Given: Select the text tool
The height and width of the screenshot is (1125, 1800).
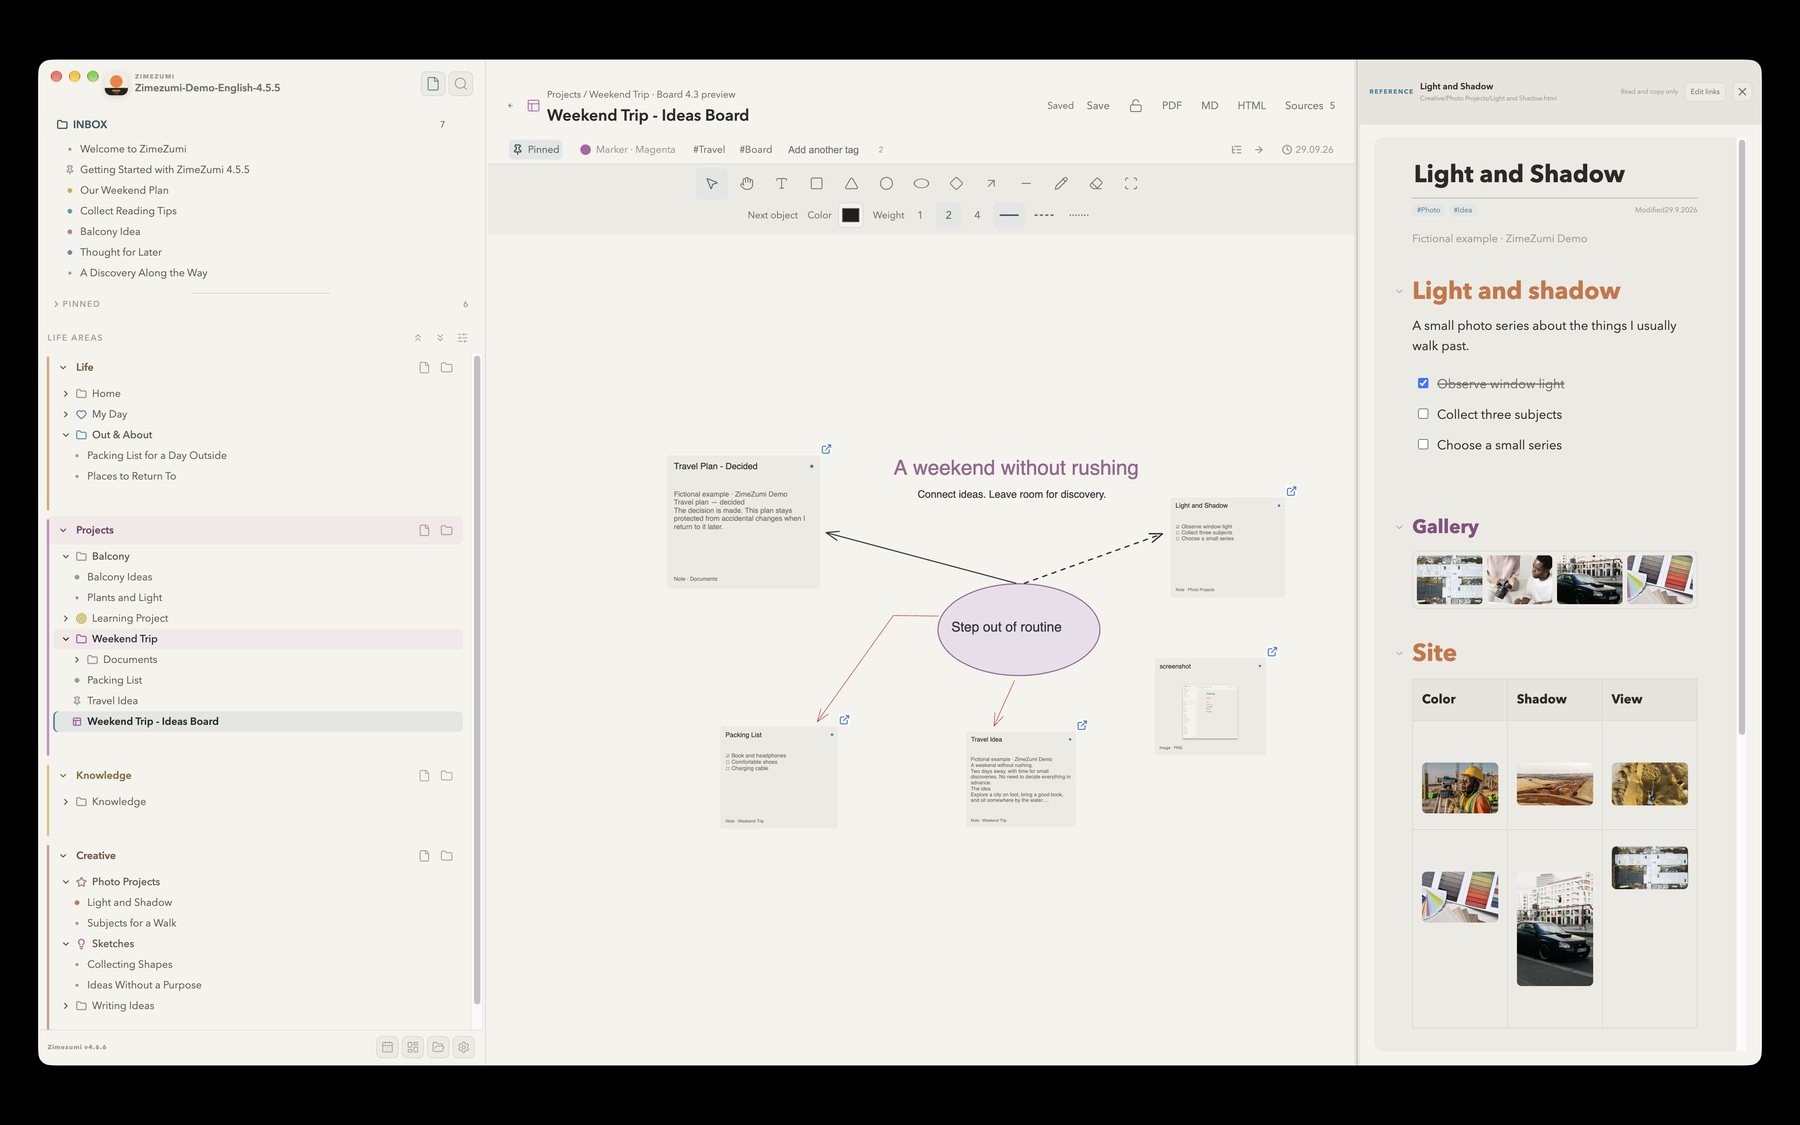Looking at the screenshot, I should pos(781,184).
